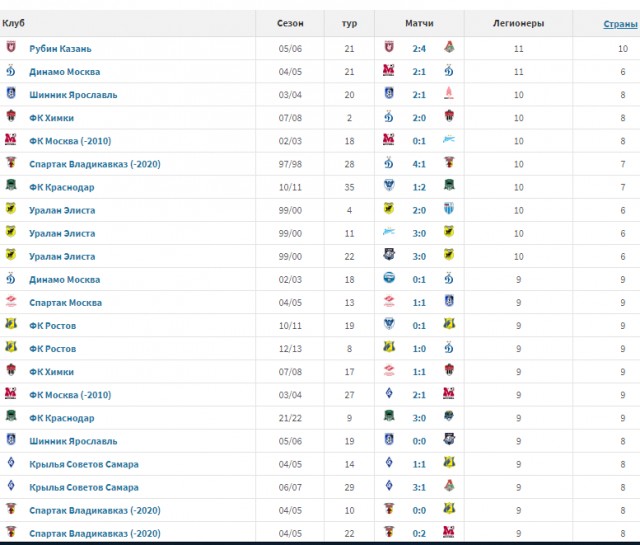Open Спартак Москва club link

click(x=65, y=303)
